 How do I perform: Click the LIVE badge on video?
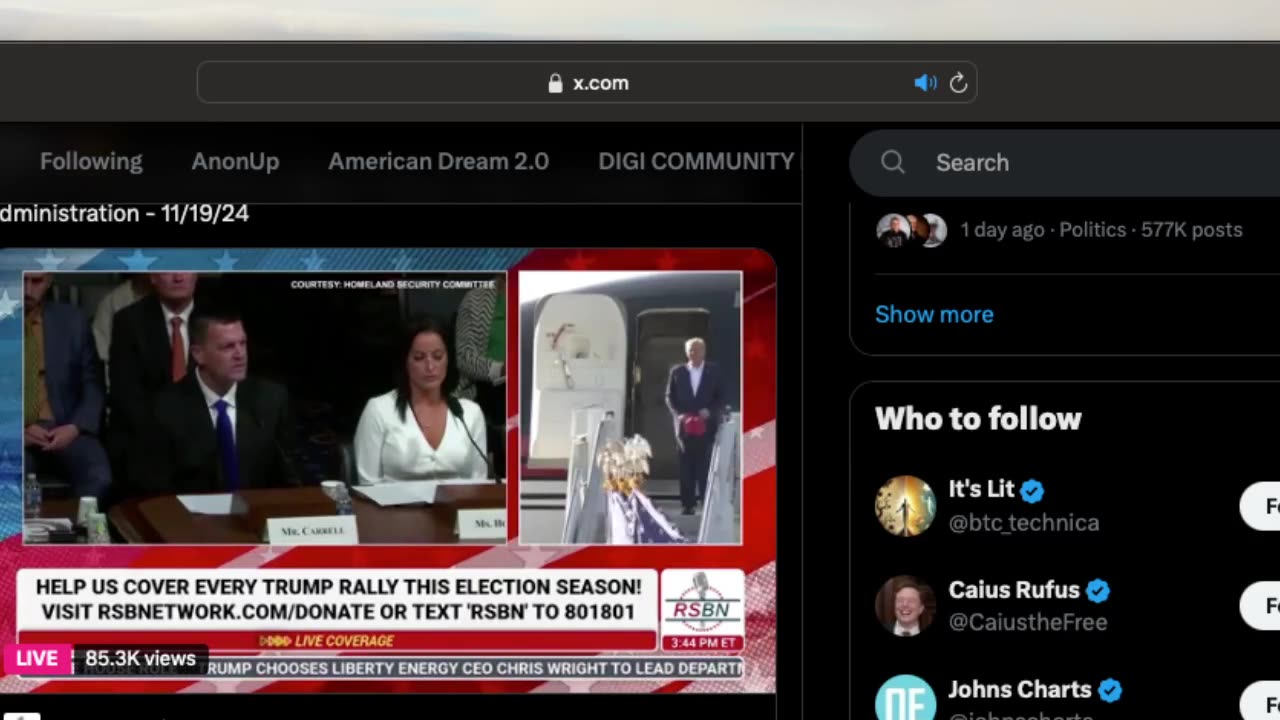(x=37, y=658)
